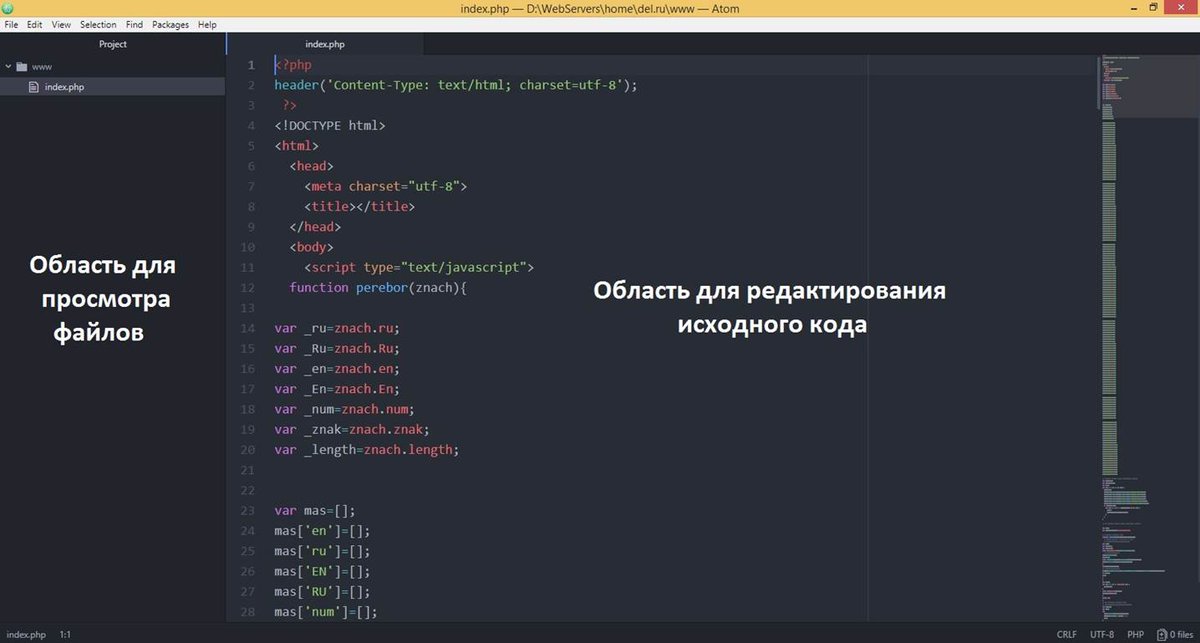Place cursor on the header('Content-Type line
The width and height of the screenshot is (1200, 643).
(456, 85)
